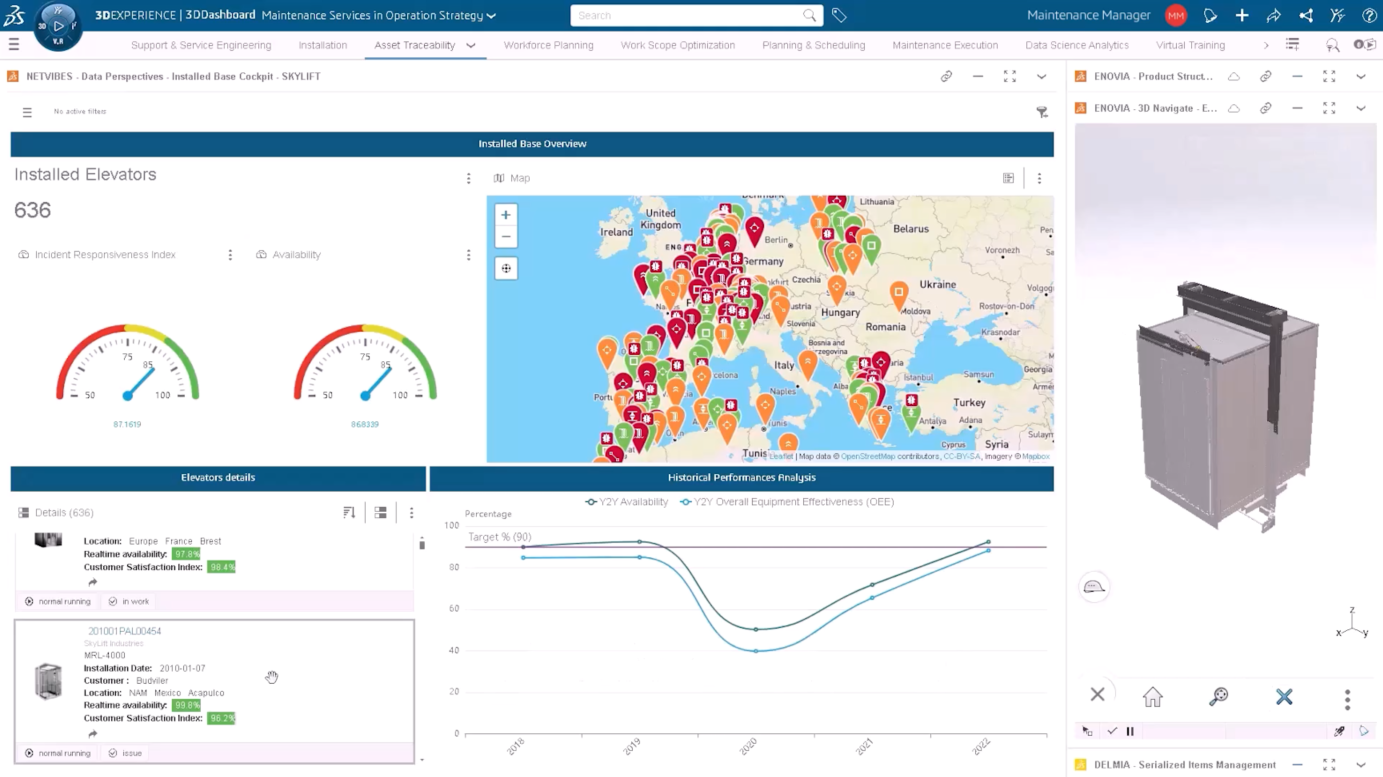Switch to the Workforce Planning tab
The height and width of the screenshot is (777, 1383).
coord(548,46)
